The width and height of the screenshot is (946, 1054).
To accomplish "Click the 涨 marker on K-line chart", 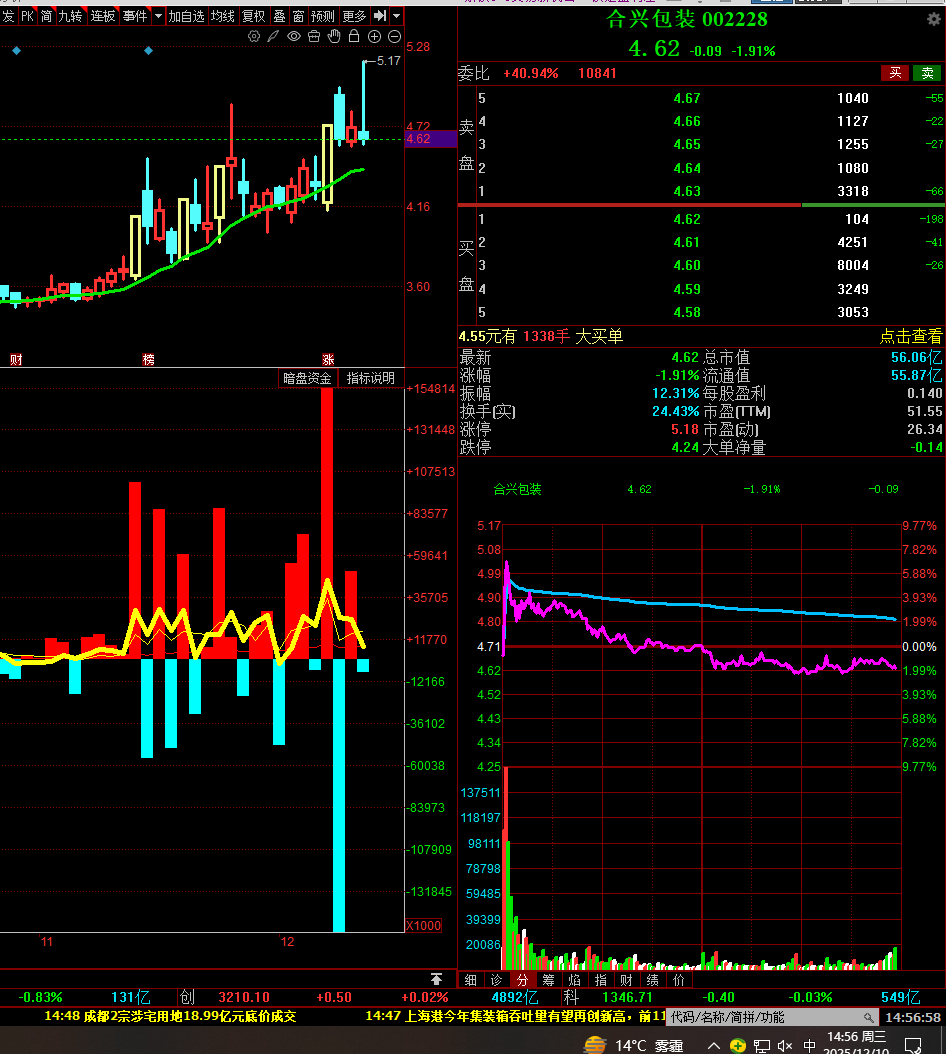I will click(328, 360).
